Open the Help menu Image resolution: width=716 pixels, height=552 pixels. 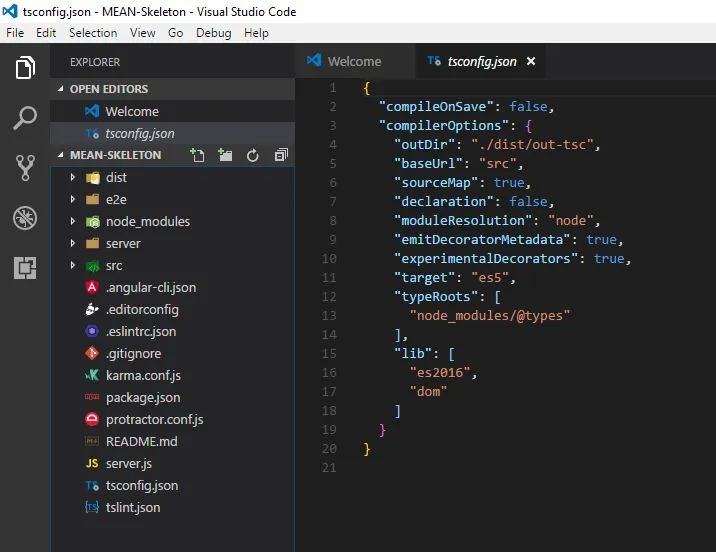[256, 33]
